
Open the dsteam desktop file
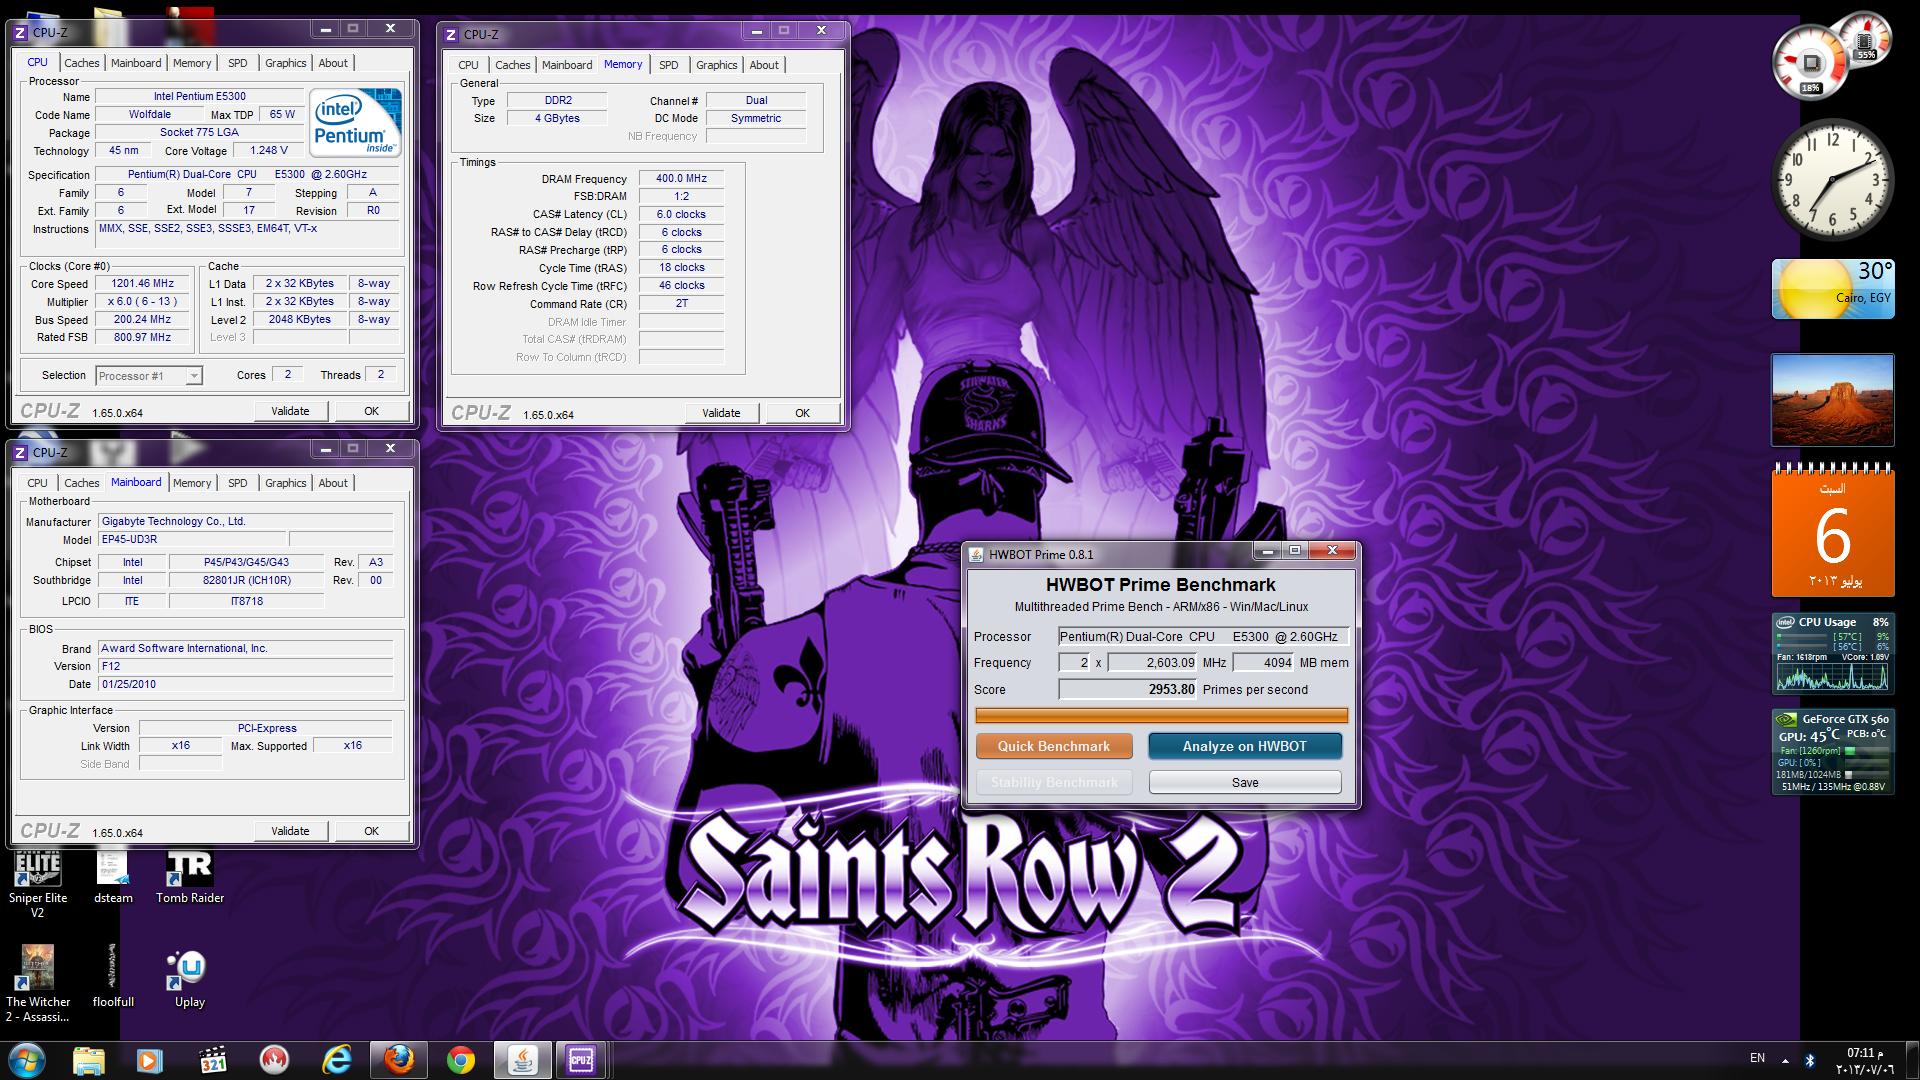[x=113, y=878]
